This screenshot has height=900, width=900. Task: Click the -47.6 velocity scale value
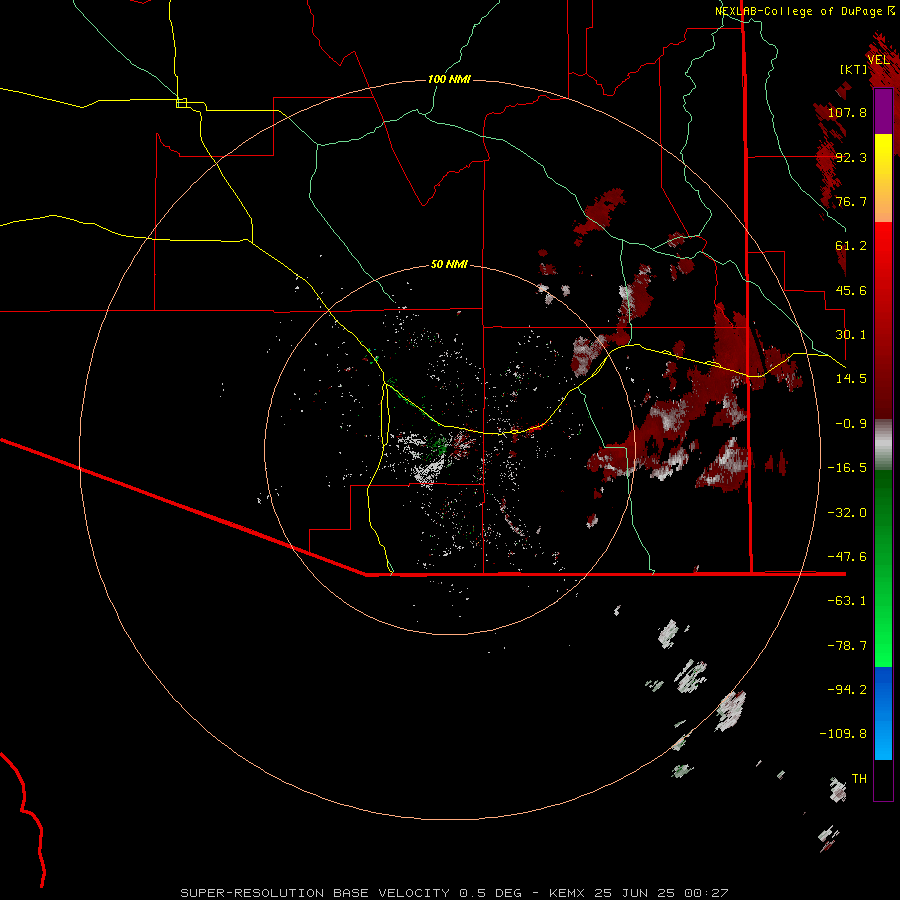click(847, 557)
